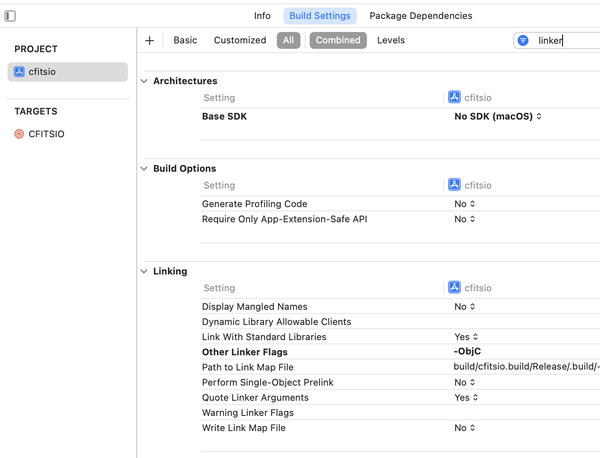
Task: Switch filter to Basic settings
Action: (x=185, y=41)
